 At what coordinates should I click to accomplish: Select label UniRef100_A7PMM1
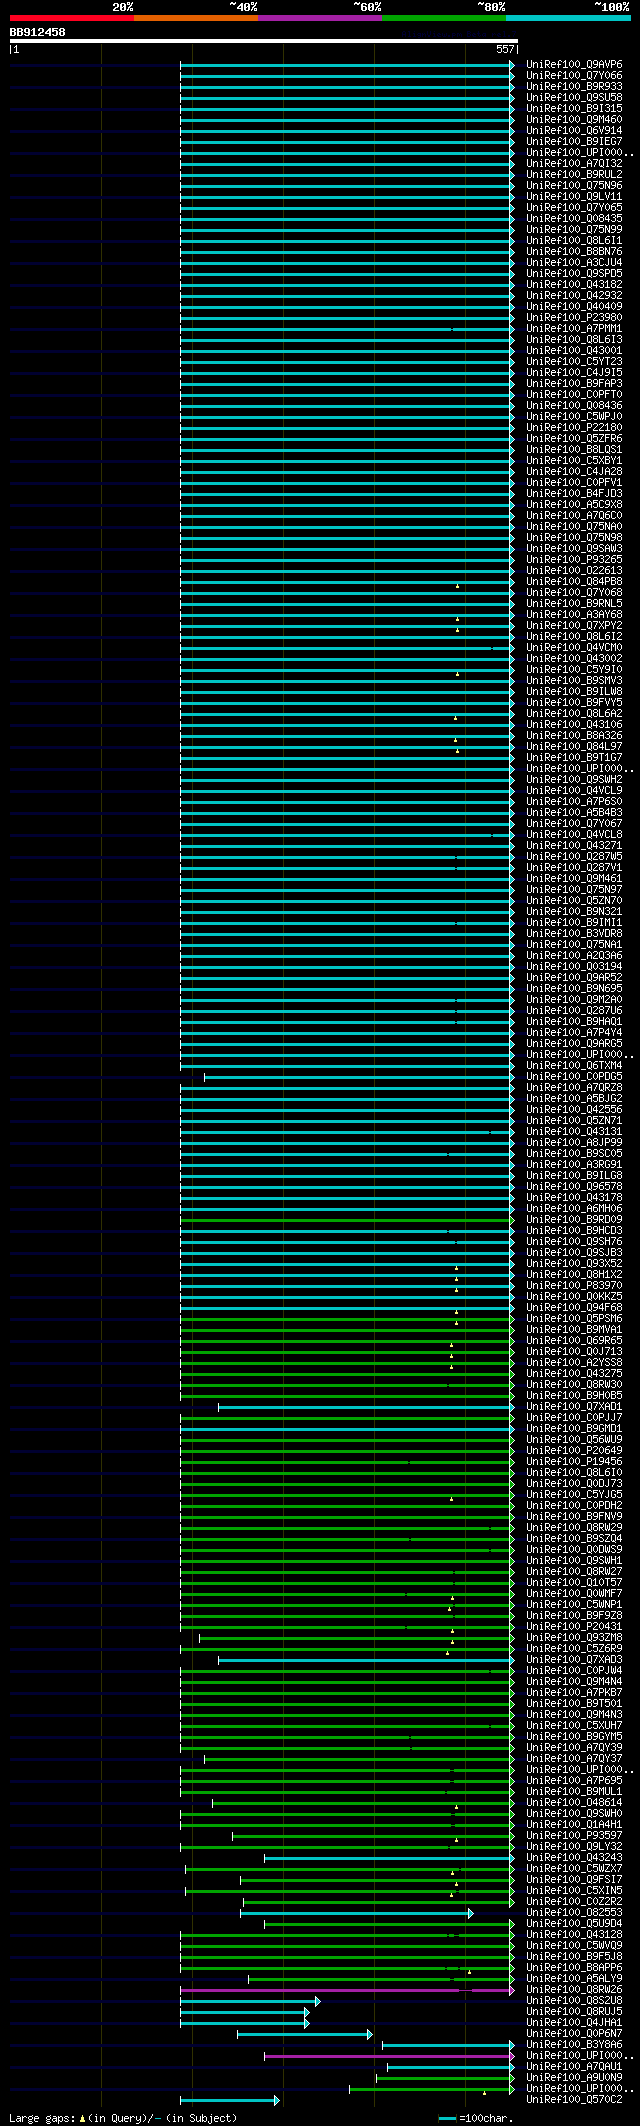click(574, 328)
